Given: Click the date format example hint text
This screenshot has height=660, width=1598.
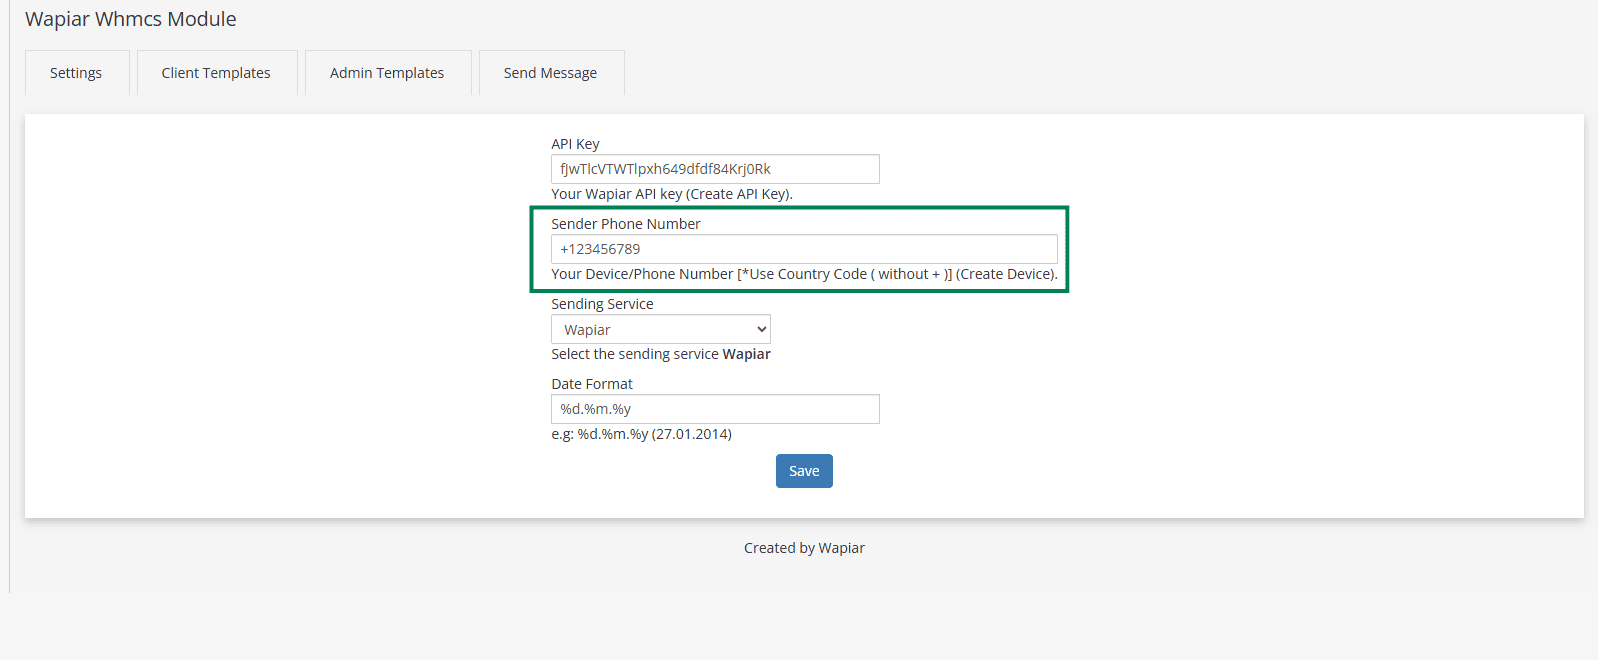Looking at the screenshot, I should point(641,434).
